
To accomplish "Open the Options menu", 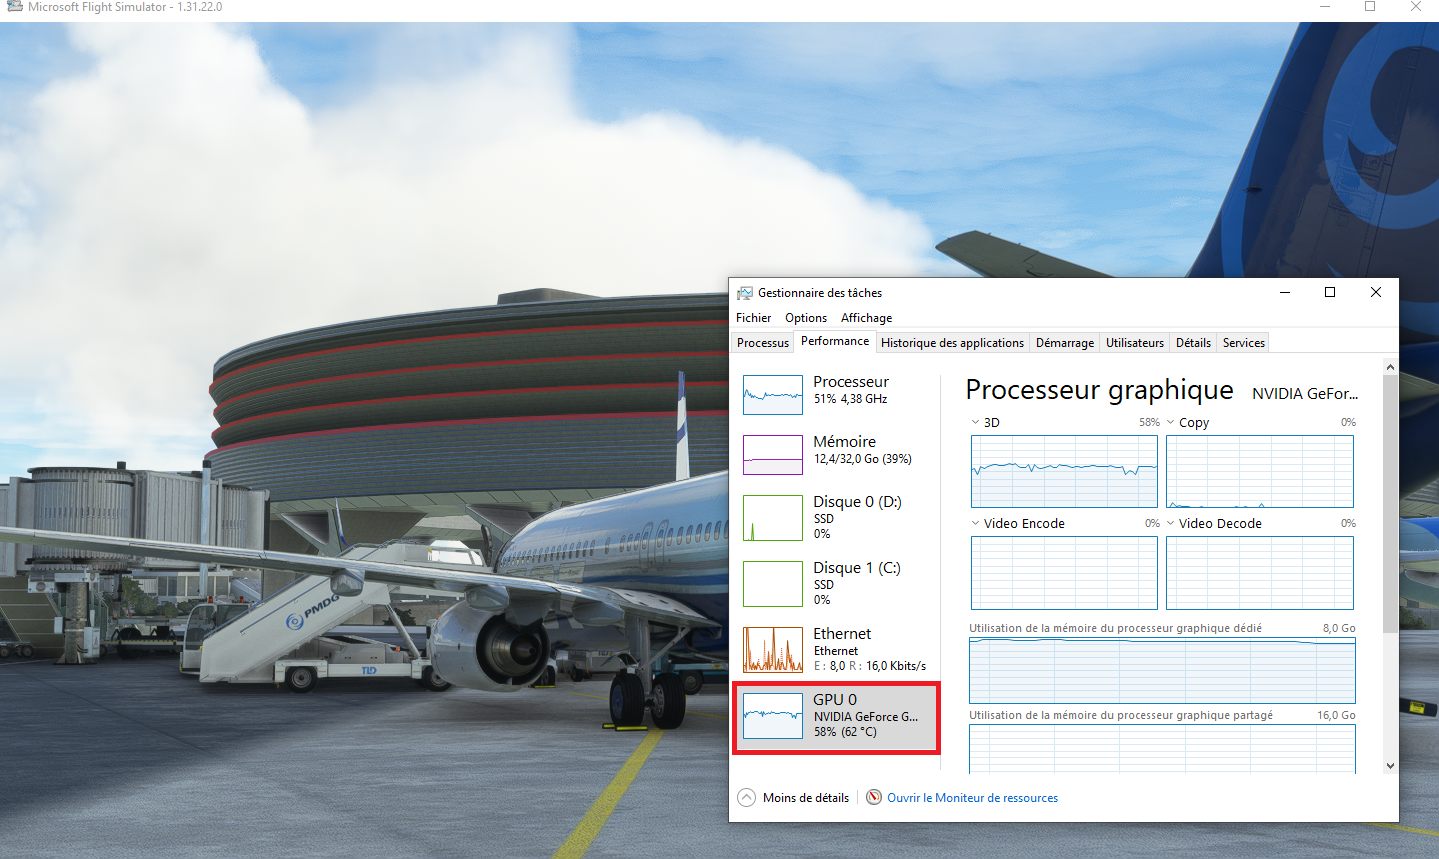I will [806, 318].
